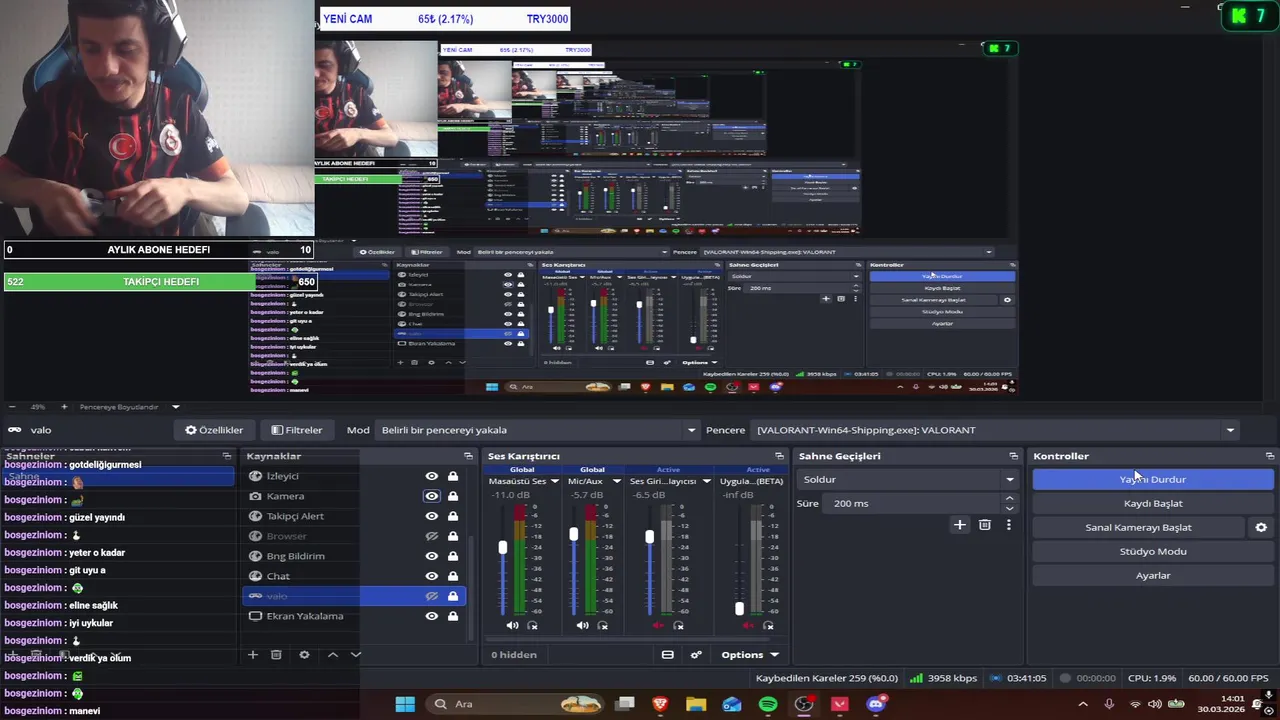Add a new source in Kaynaklar panel
This screenshot has width=1280, height=720.
tap(253, 655)
